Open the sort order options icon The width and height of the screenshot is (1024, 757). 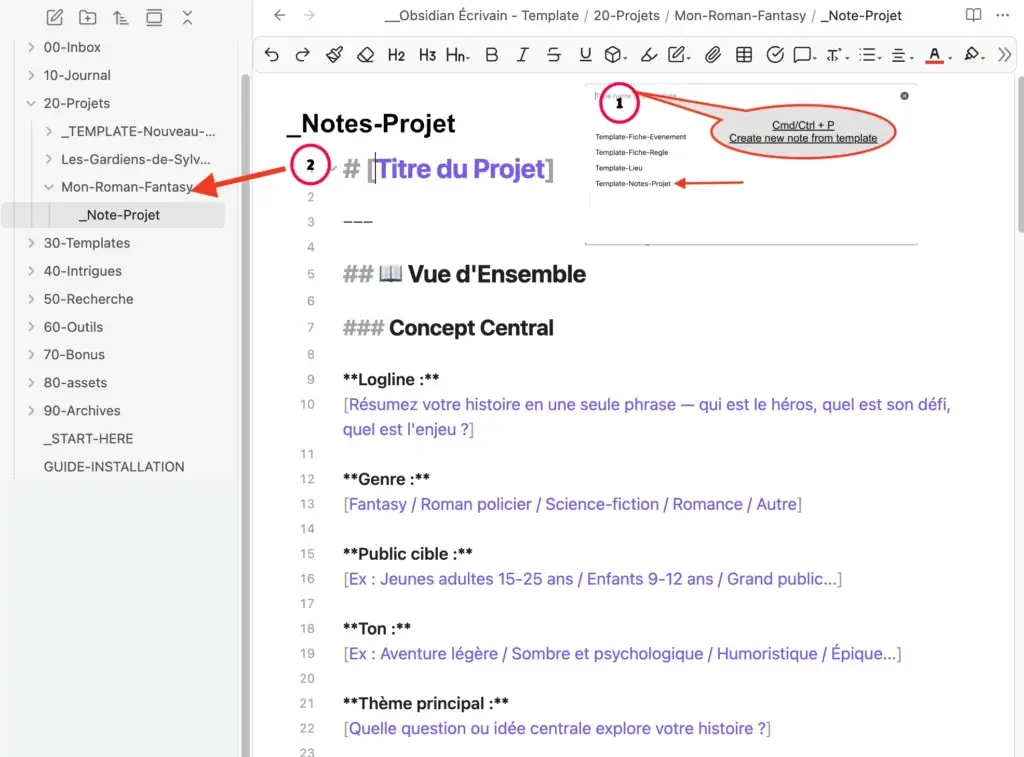pos(121,17)
